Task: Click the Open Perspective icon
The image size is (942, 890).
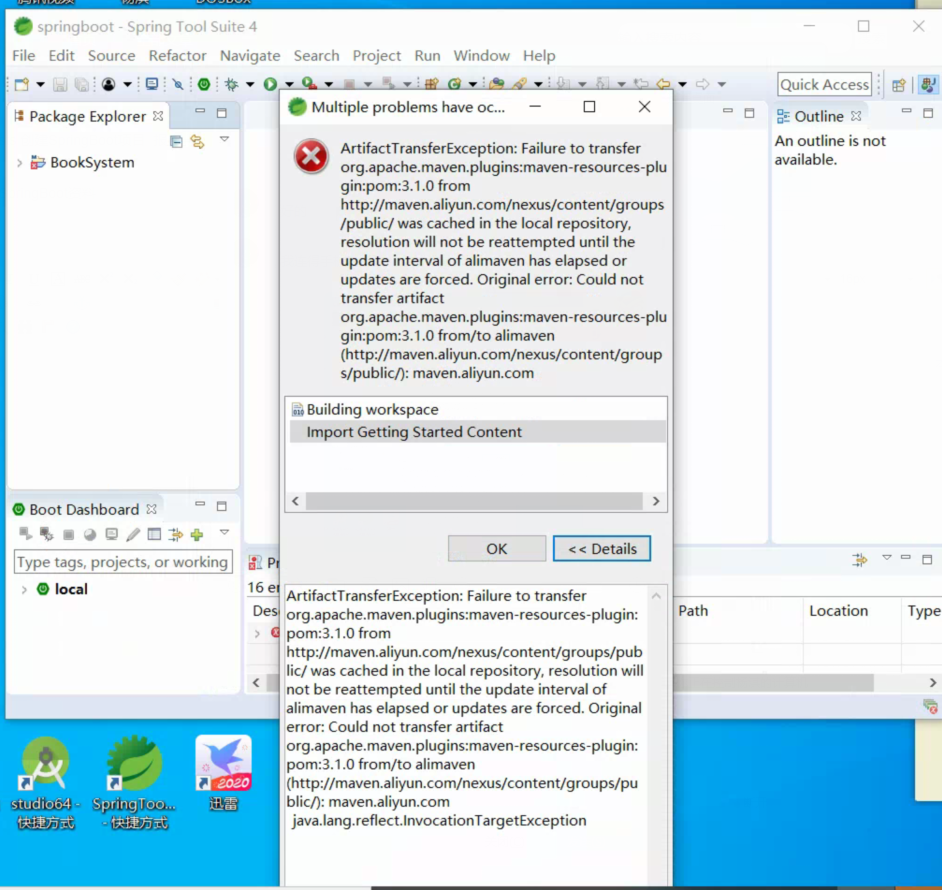Action: (899, 85)
